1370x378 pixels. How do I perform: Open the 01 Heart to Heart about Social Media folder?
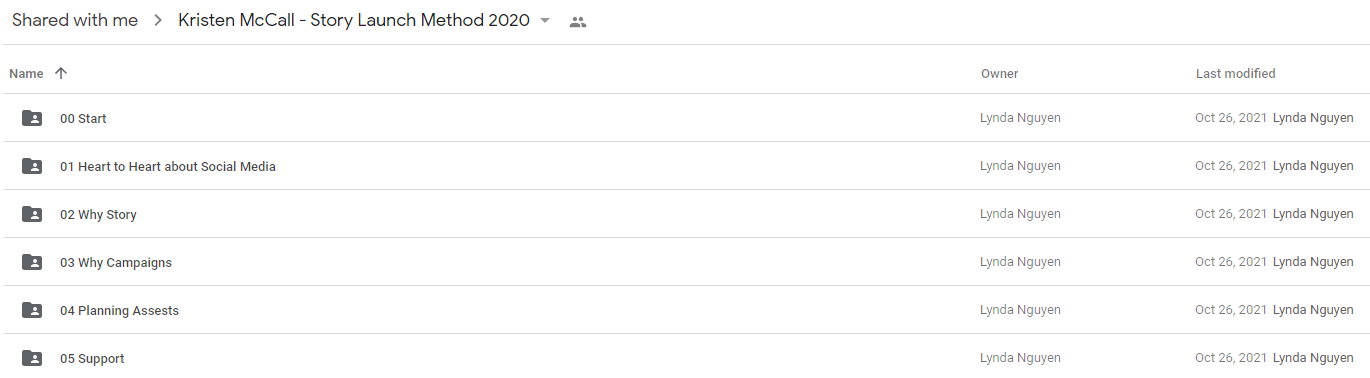click(x=168, y=166)
